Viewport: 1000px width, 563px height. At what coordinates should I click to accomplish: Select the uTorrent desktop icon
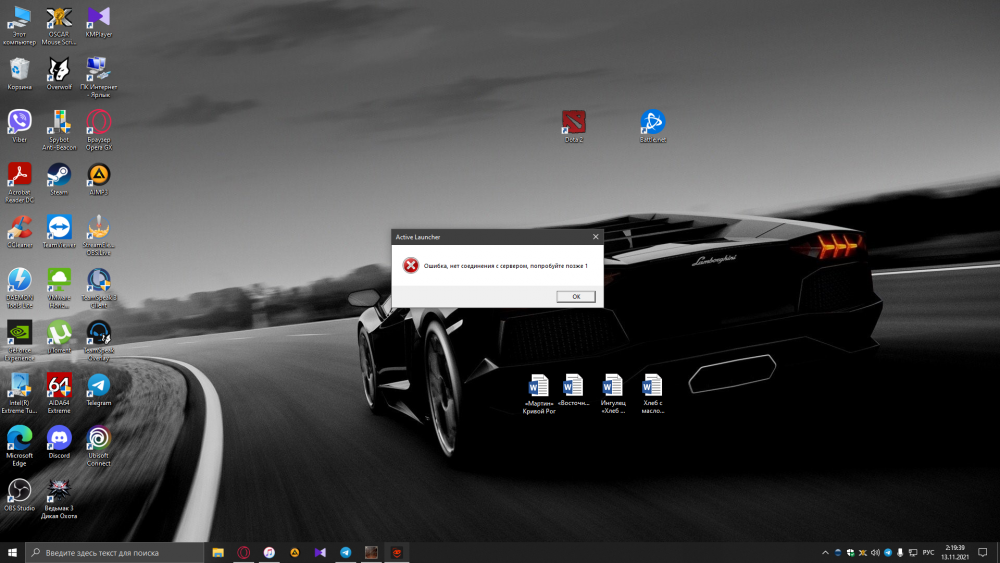tap(59, 332)
